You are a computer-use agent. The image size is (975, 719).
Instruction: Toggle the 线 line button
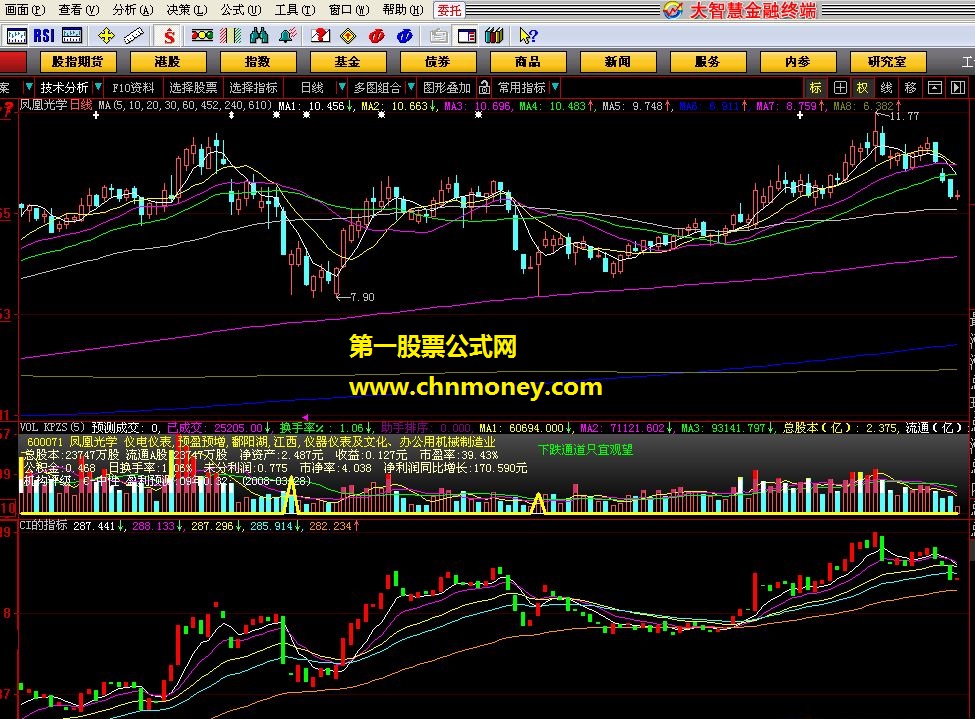tap(887, 88)
